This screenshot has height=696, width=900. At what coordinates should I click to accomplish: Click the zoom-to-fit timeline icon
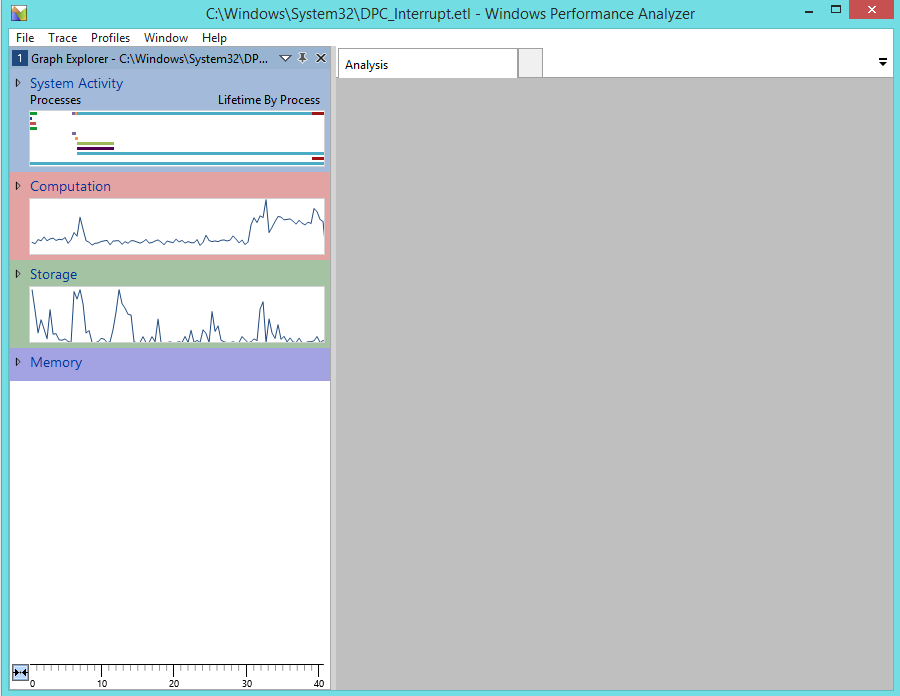click(x=20, y=672)
